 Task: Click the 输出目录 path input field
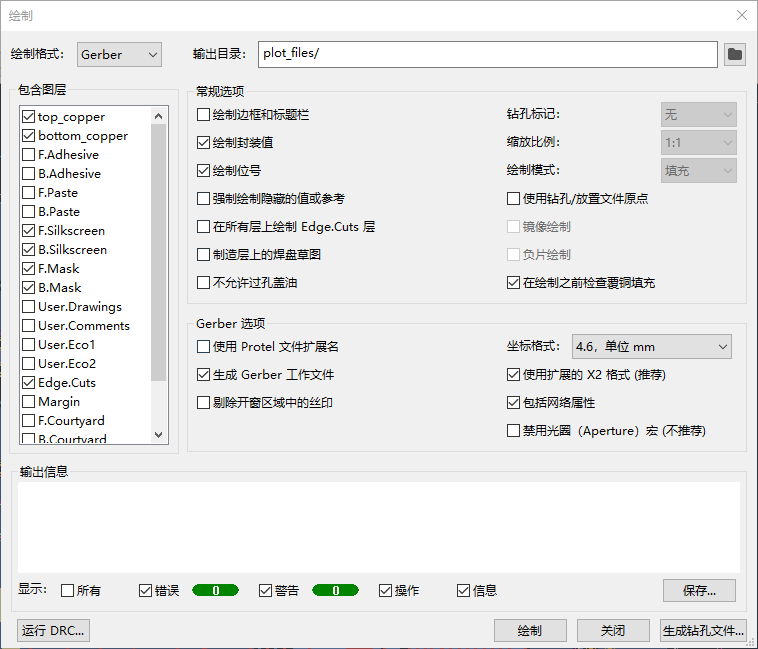(x=487, y=54)
